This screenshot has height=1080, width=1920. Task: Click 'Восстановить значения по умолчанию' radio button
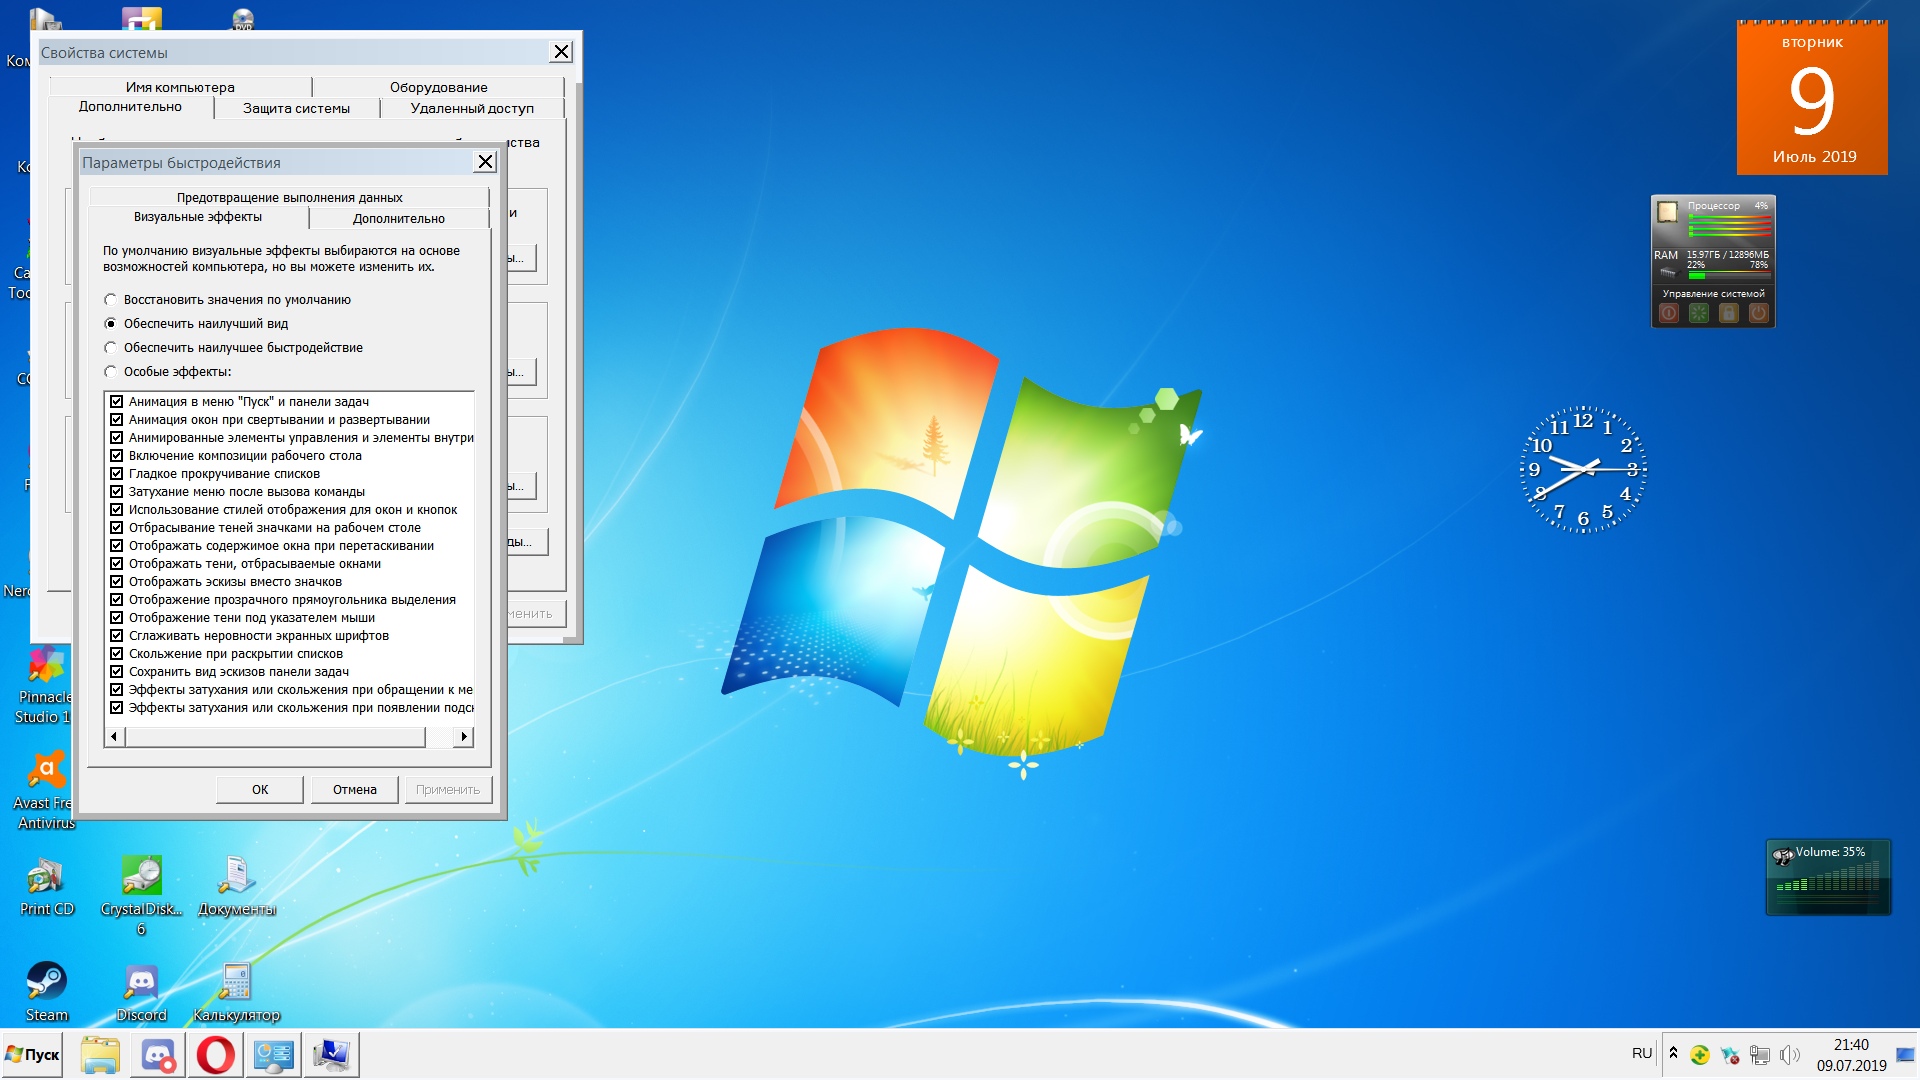coord(111,298)
